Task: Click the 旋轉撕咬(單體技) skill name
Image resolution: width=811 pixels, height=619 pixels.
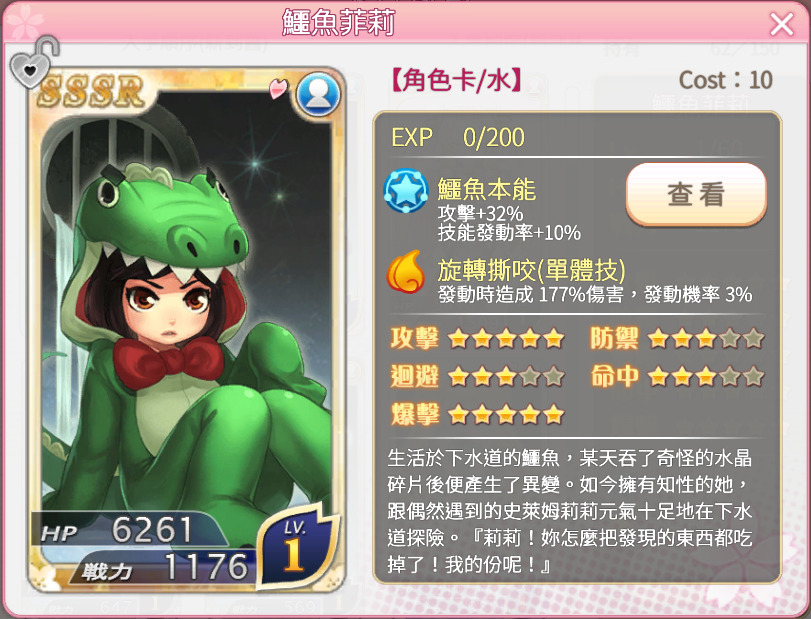Action: tap(531, 269)
